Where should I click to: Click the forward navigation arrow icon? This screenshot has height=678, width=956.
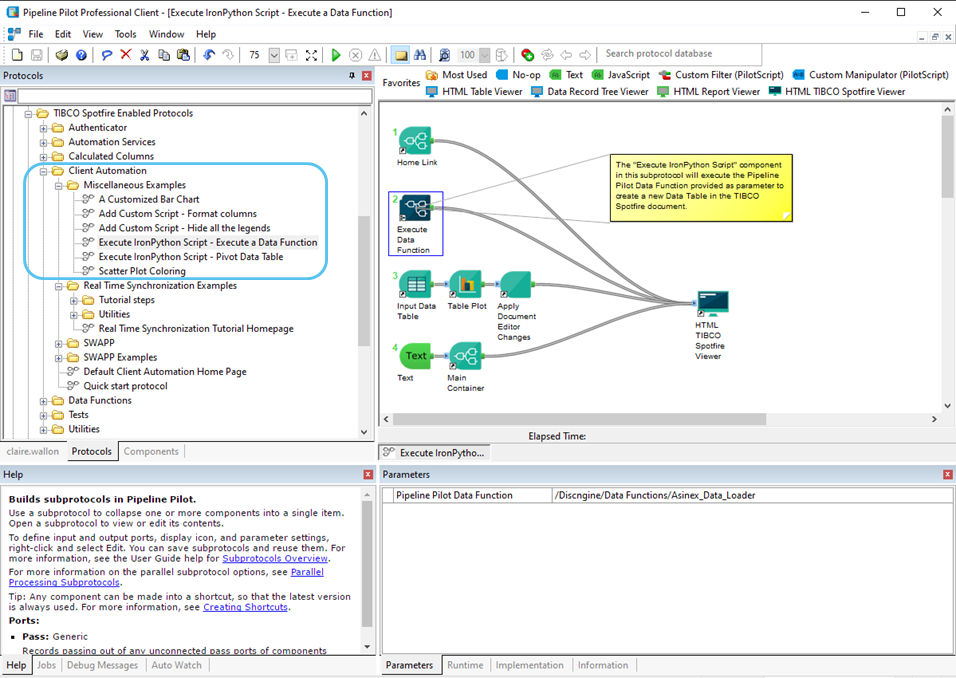(x=585, y=55)
